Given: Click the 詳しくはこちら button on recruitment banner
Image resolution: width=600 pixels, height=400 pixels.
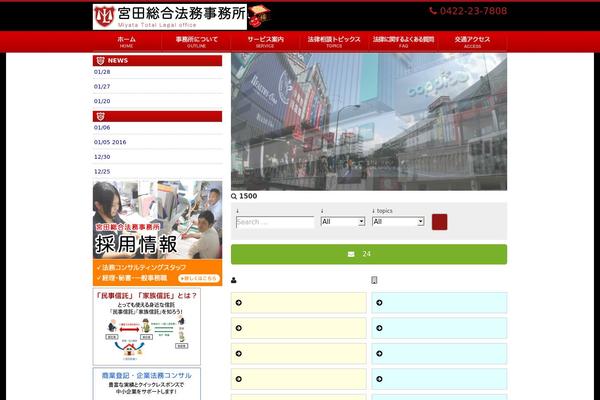Looking at the screenshot, I should tap(199, 278).
